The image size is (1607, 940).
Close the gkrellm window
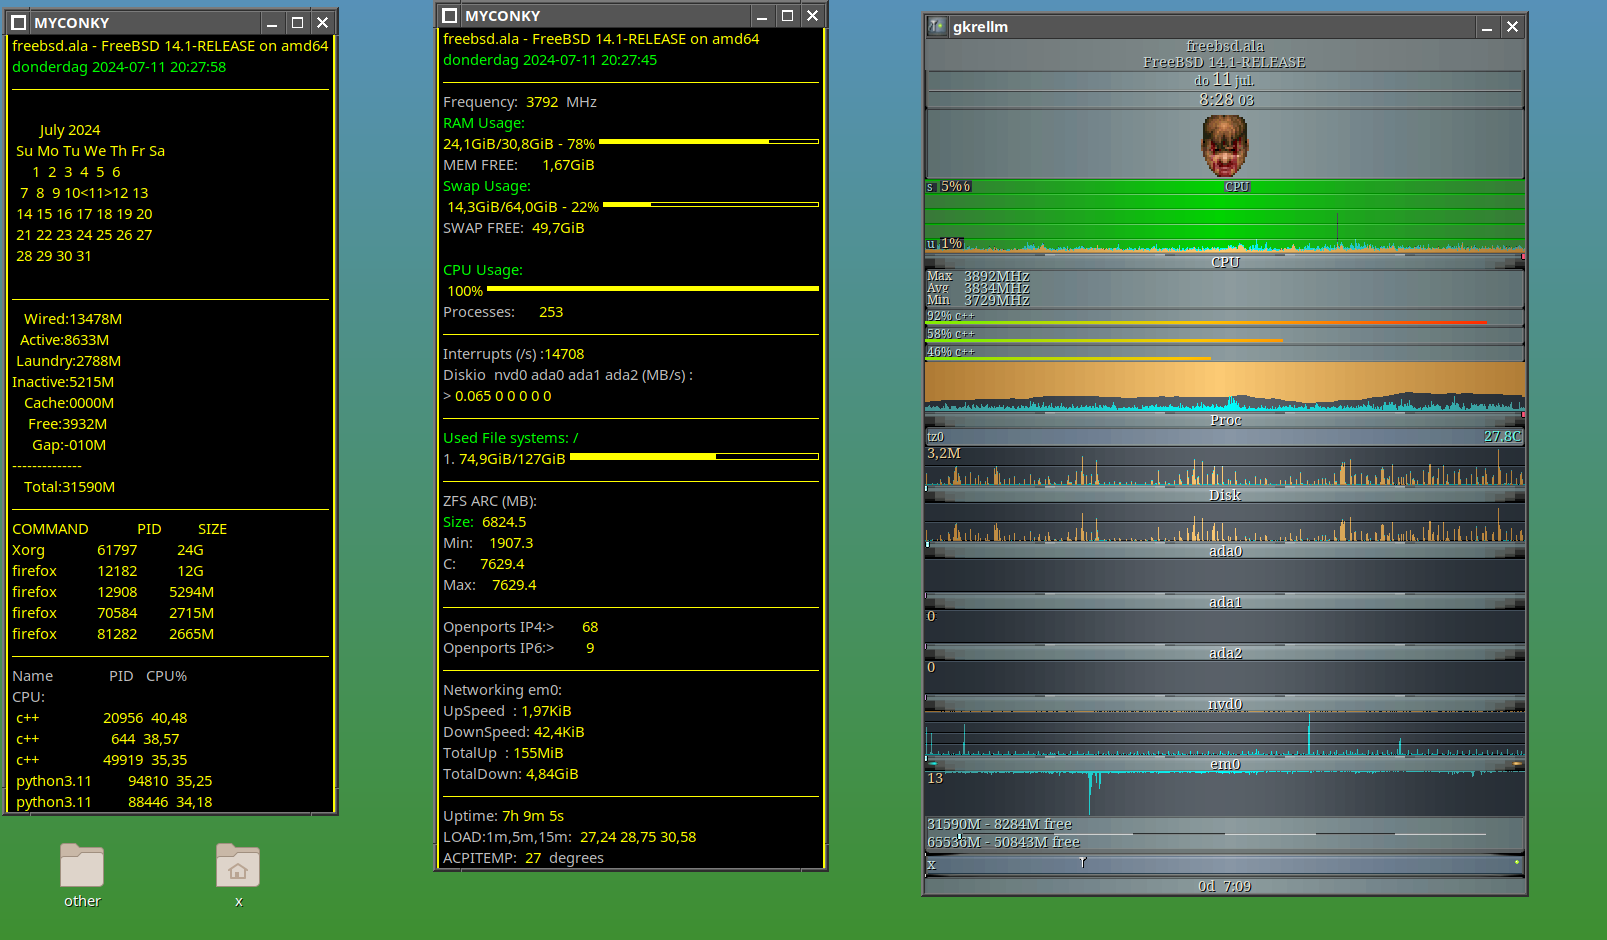tap(1512, 27)
